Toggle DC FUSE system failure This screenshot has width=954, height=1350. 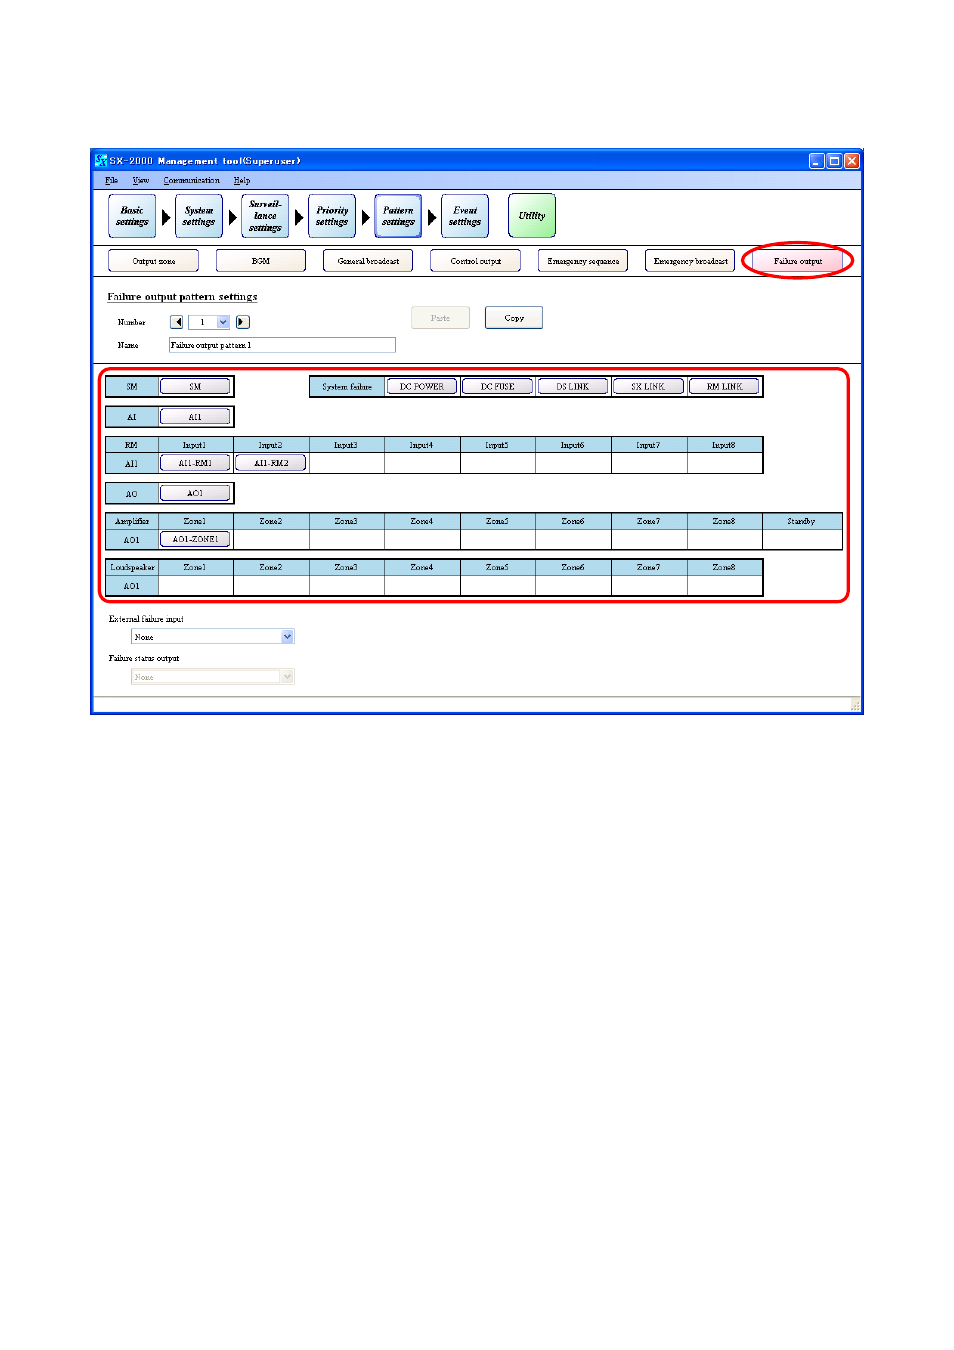tap(497, 386)
